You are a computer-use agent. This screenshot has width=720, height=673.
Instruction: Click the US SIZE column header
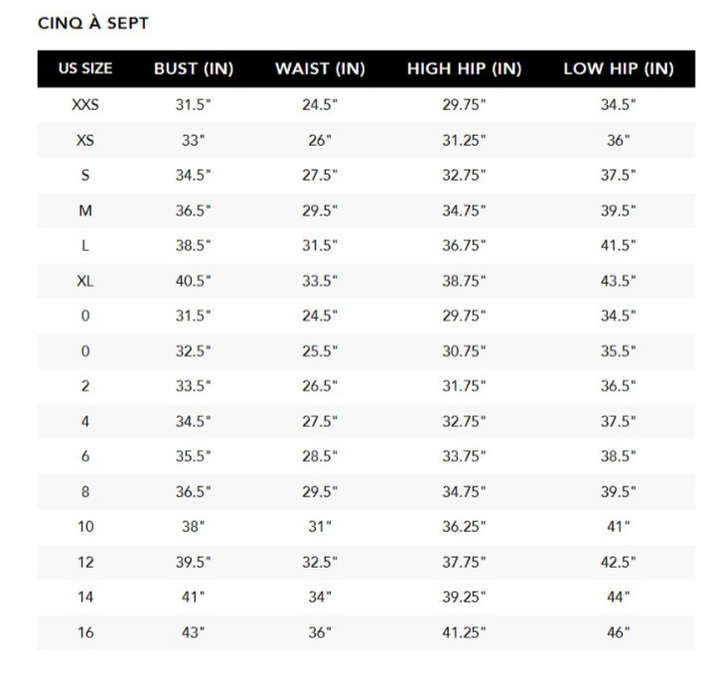tap(85, 69)
